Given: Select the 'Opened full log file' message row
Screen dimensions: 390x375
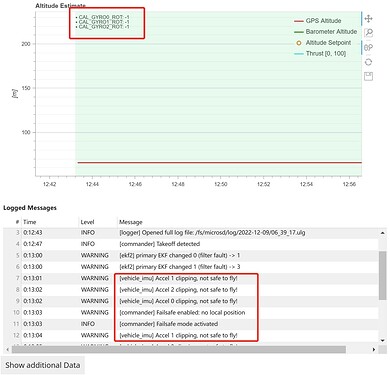Looking at the screenshot, I should coord(191,233).
